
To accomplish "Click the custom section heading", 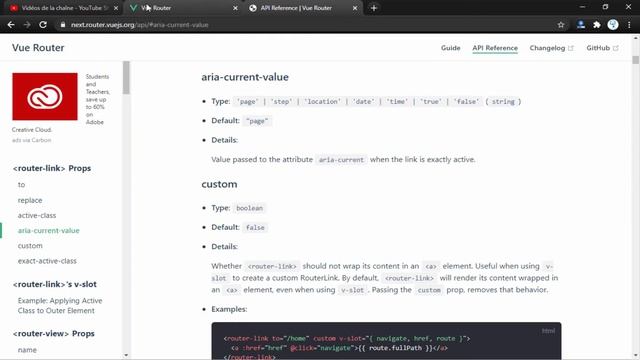I will (219, 184).
